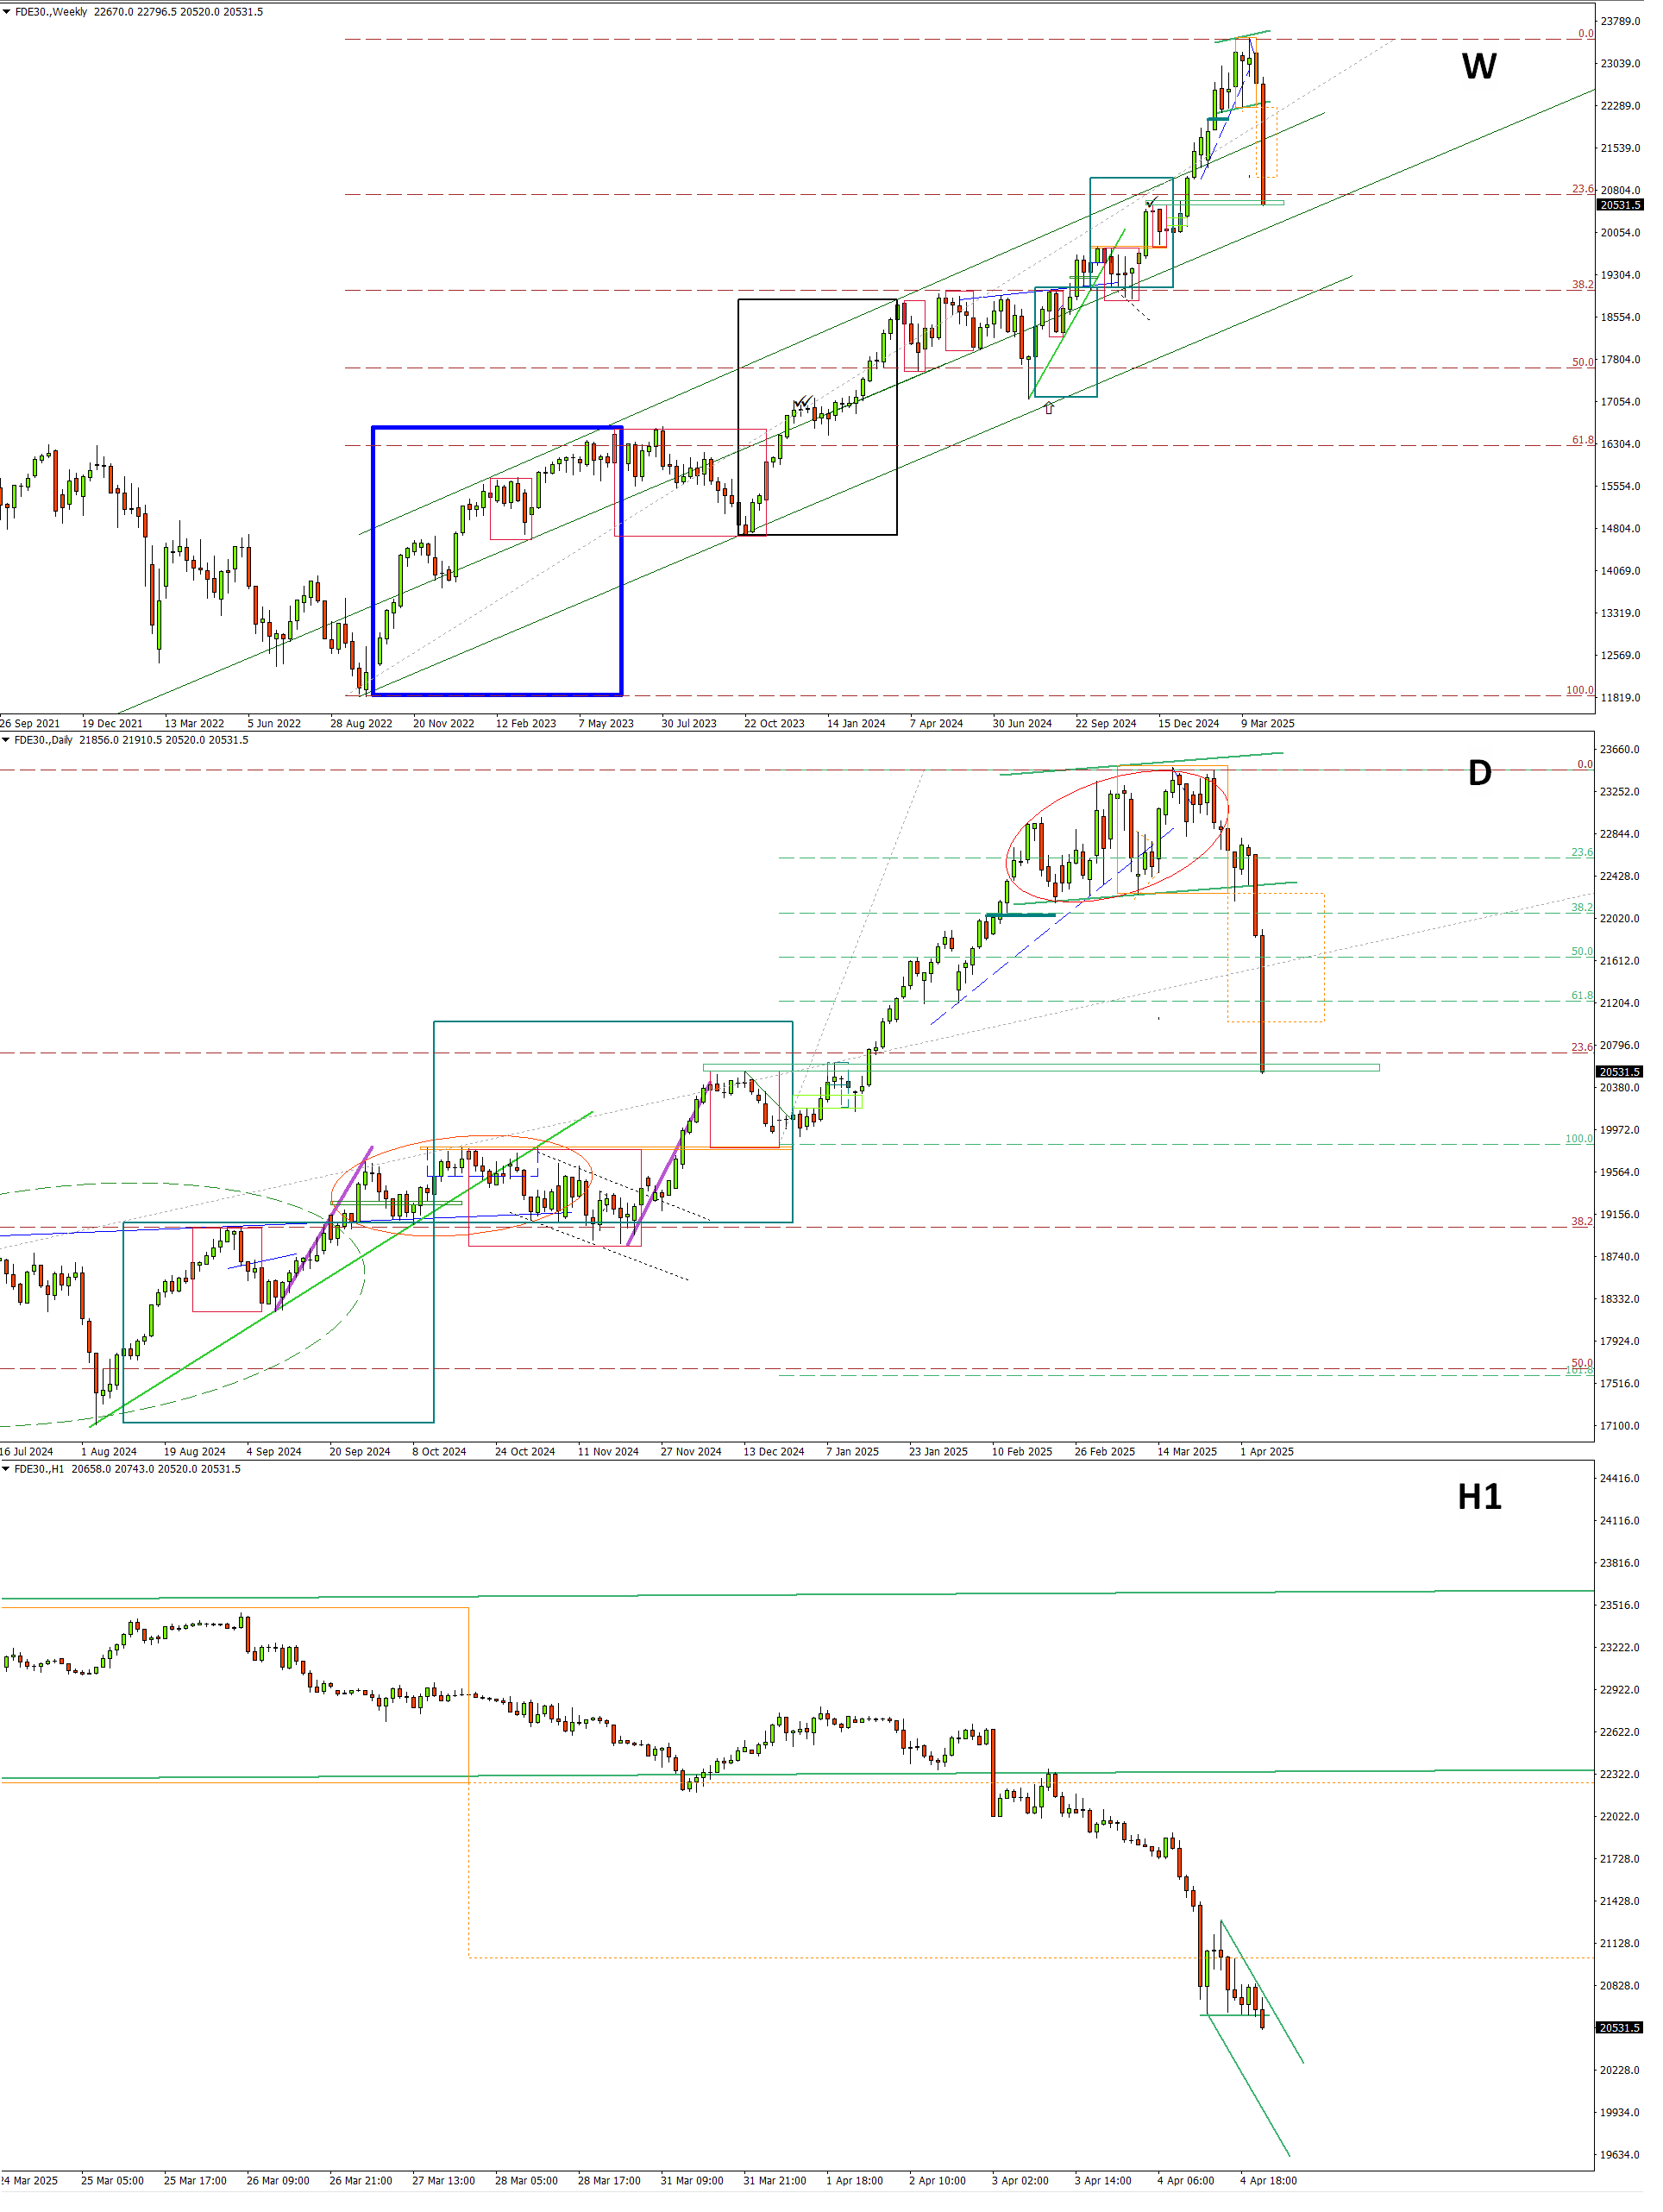Click the 1 Apr 2025 date on daily axis
This screenshot has height=2212, width=1663.
click(x=1266, y=1451)
